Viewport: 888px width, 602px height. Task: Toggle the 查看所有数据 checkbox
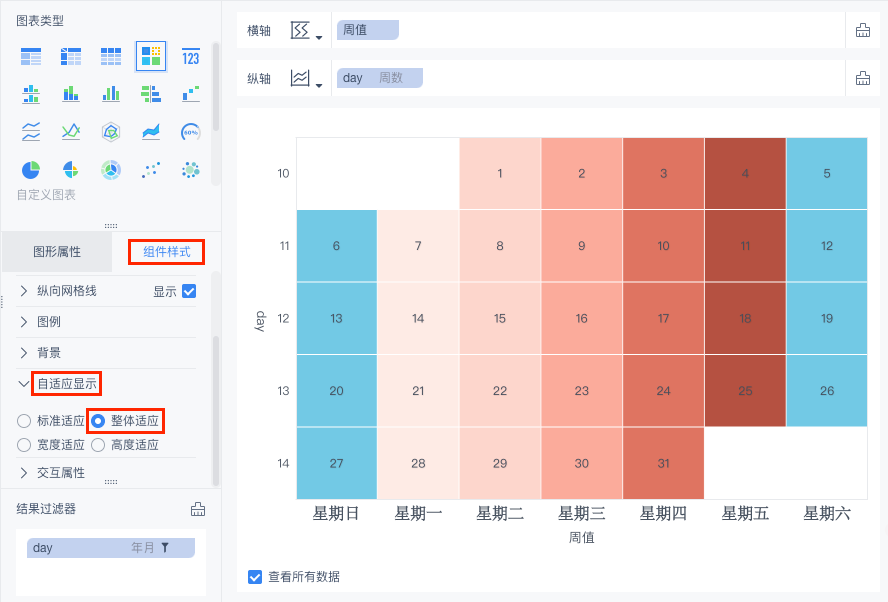pos(255,577)
